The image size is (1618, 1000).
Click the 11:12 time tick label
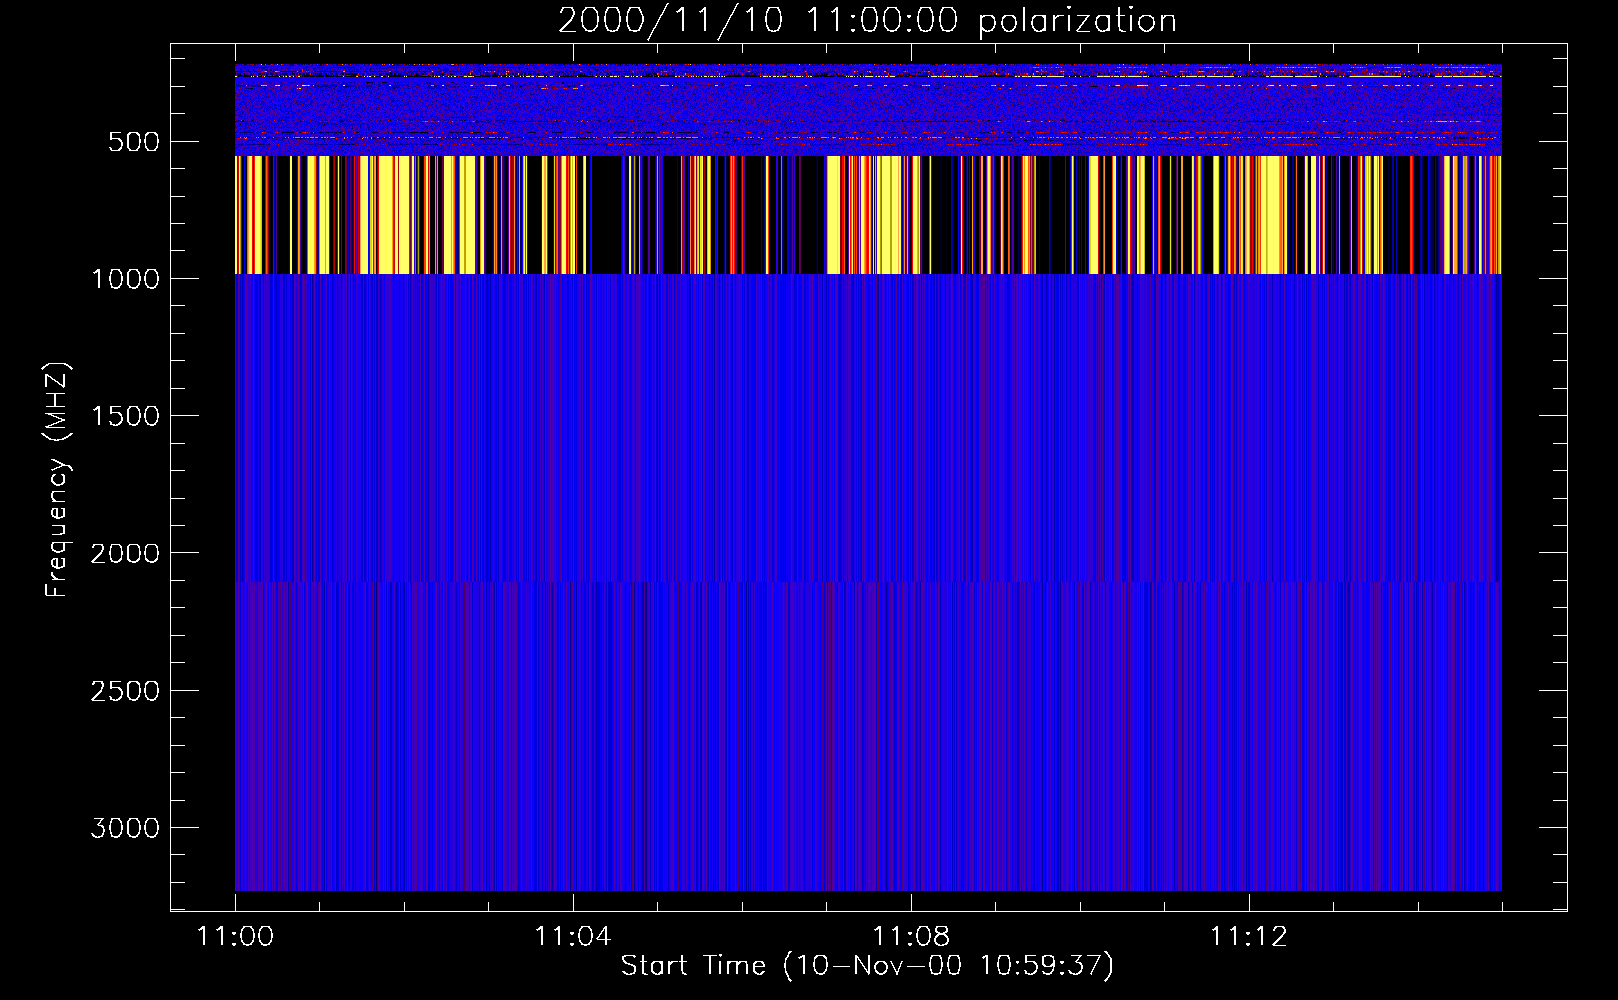[x=1249, y=937]
